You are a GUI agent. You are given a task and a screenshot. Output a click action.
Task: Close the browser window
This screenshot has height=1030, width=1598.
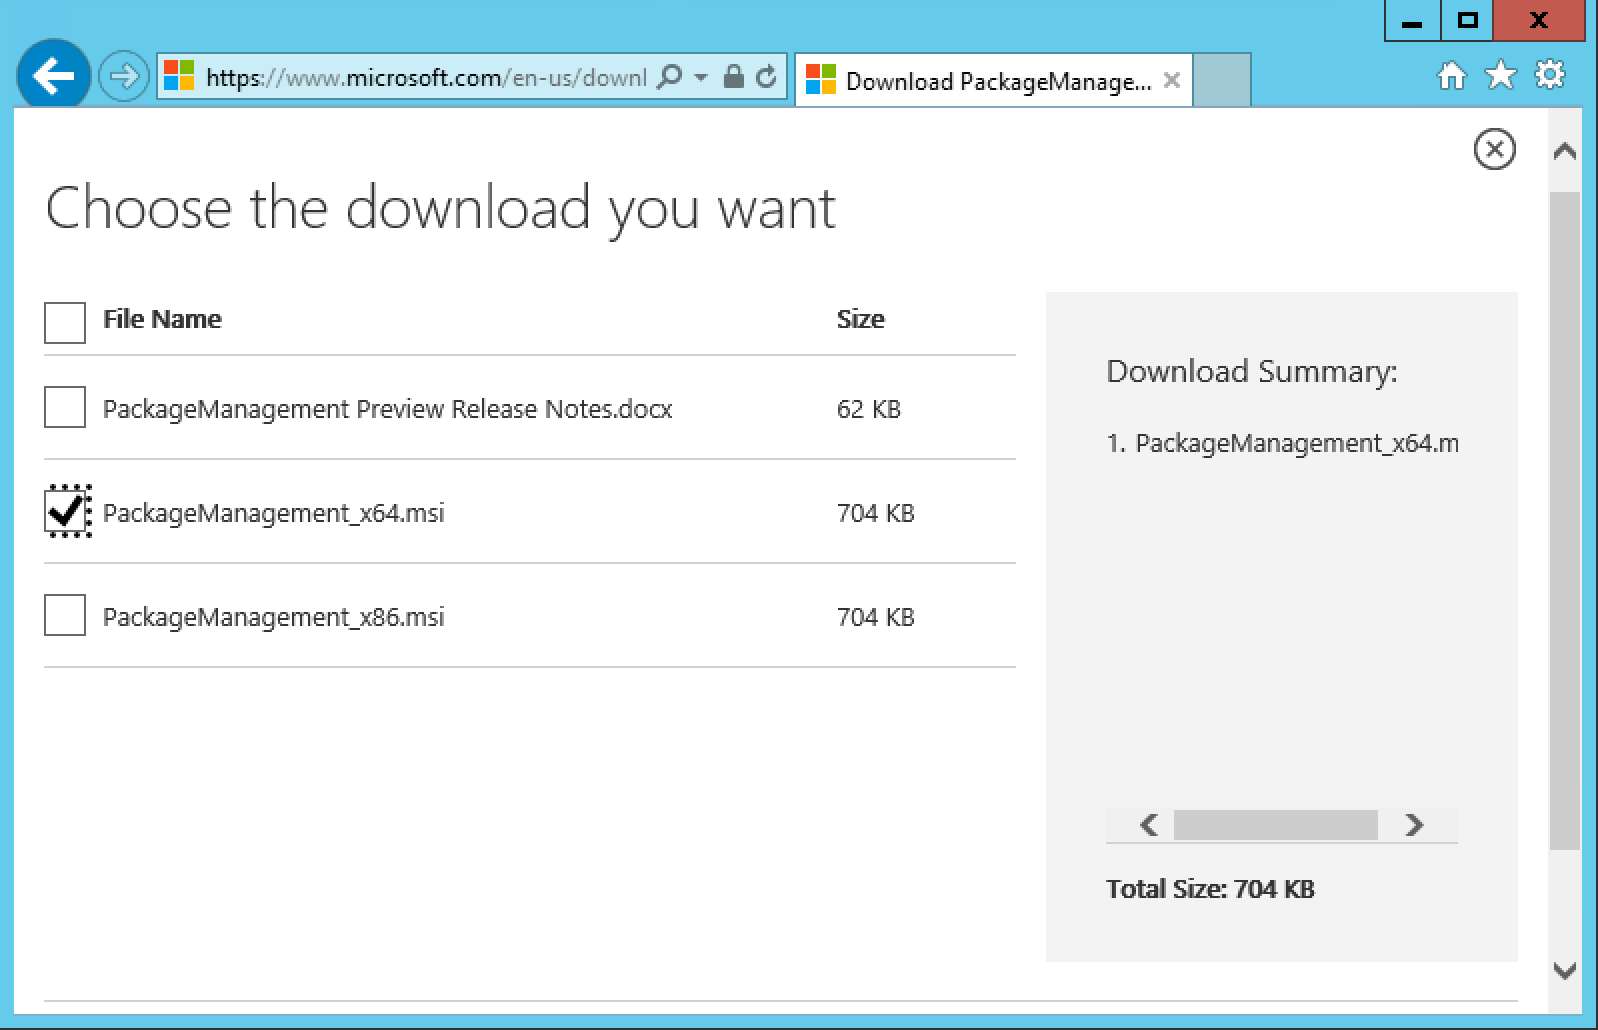point(1539,21)
